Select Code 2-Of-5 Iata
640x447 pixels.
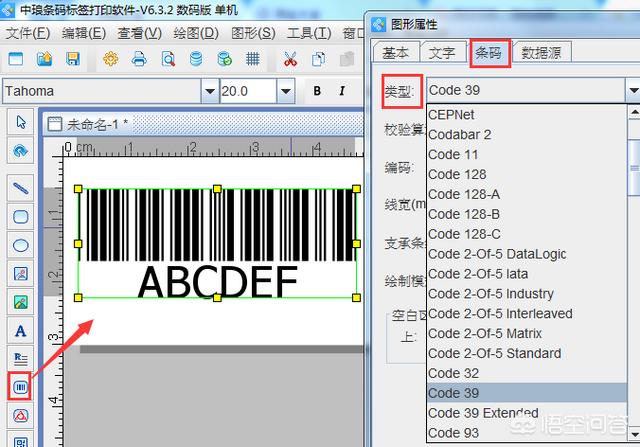pos(527,274)
